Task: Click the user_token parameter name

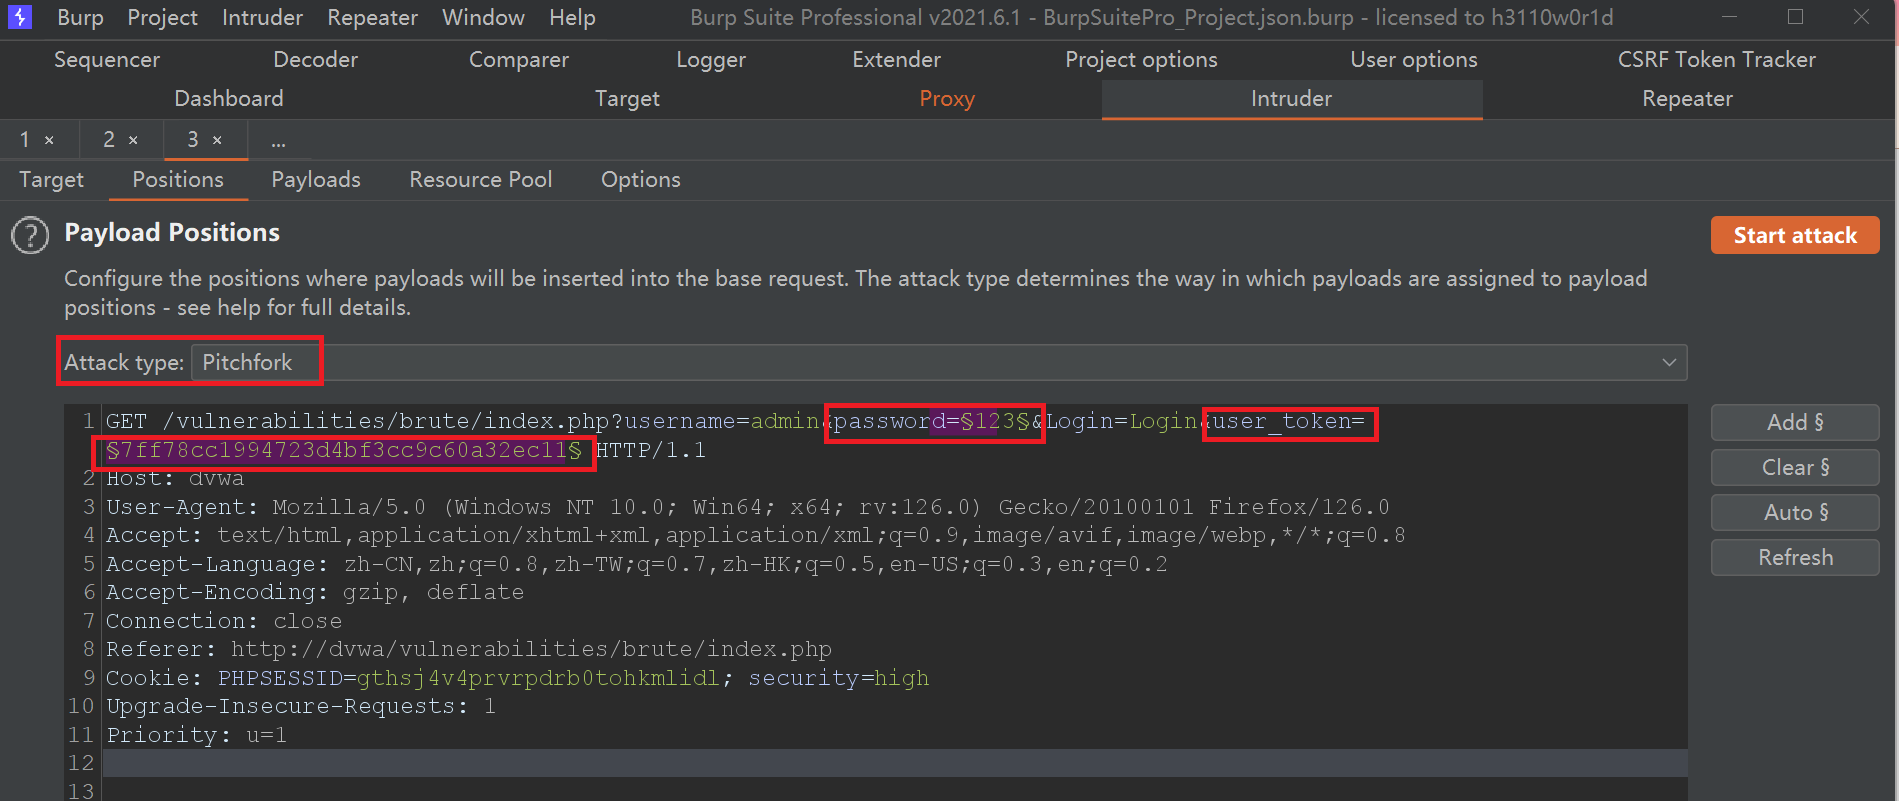Action: 1280,422
